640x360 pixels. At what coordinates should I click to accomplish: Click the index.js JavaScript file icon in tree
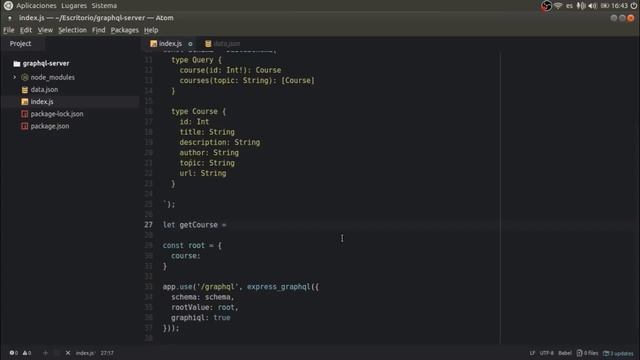[x=25, y=102]
